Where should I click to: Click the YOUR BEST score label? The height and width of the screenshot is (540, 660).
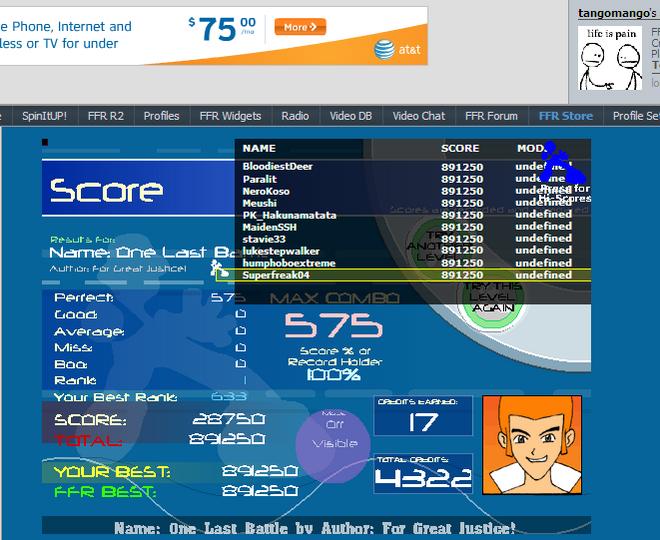(x=112, y=472)
